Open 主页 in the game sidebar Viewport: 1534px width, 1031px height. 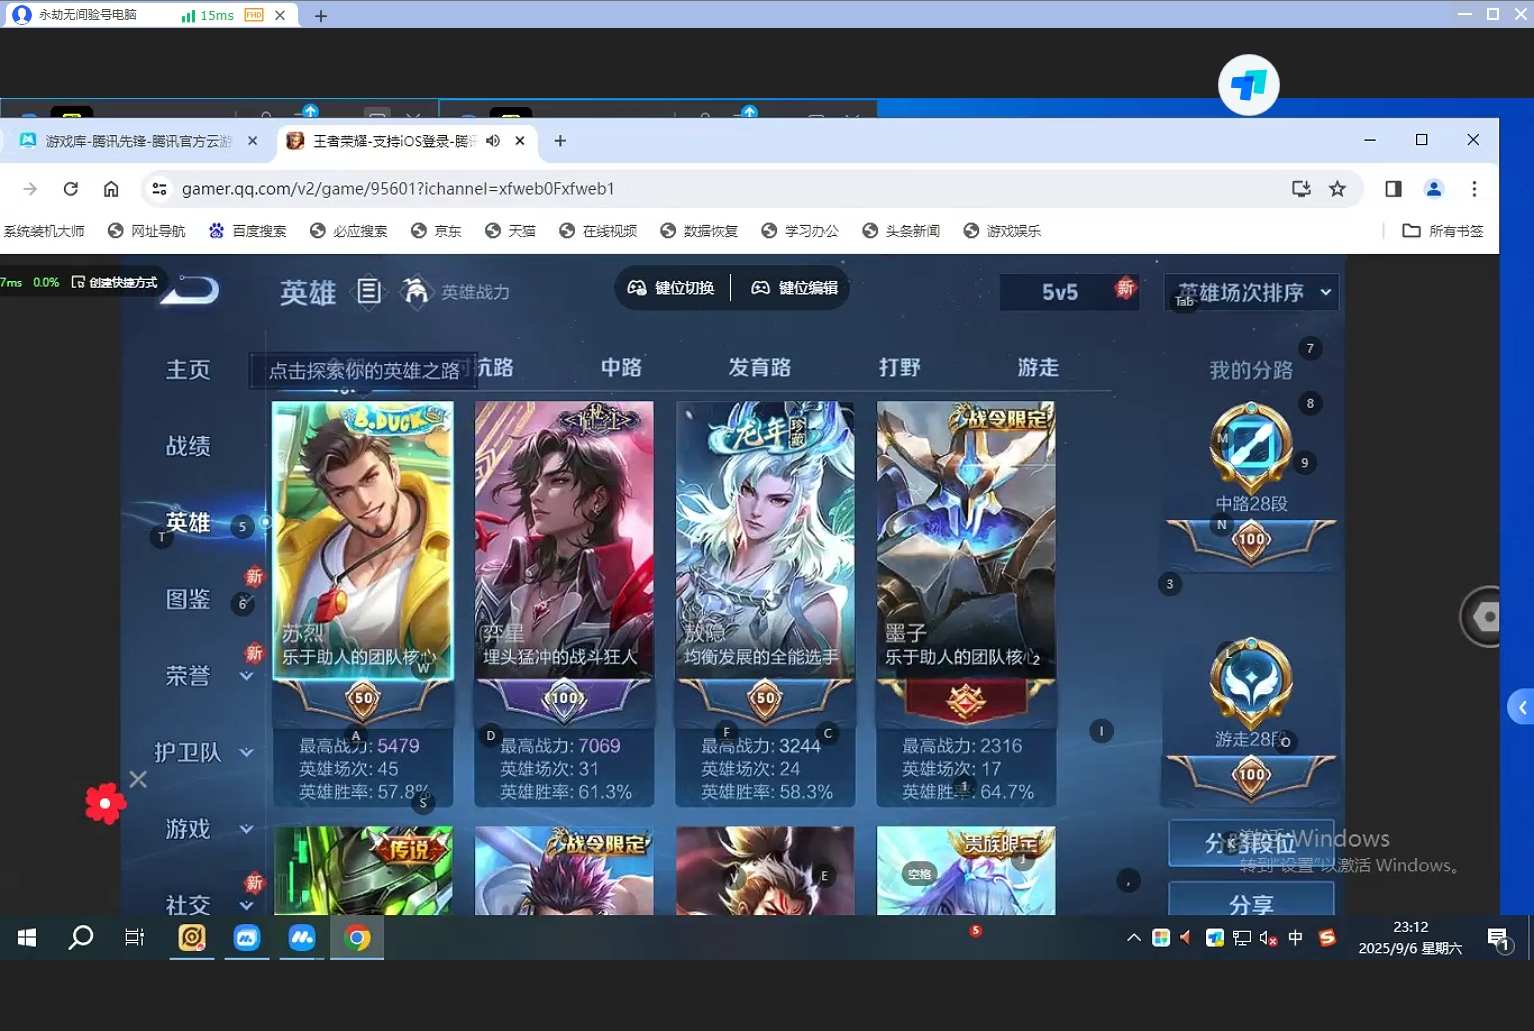coord(188,370)
